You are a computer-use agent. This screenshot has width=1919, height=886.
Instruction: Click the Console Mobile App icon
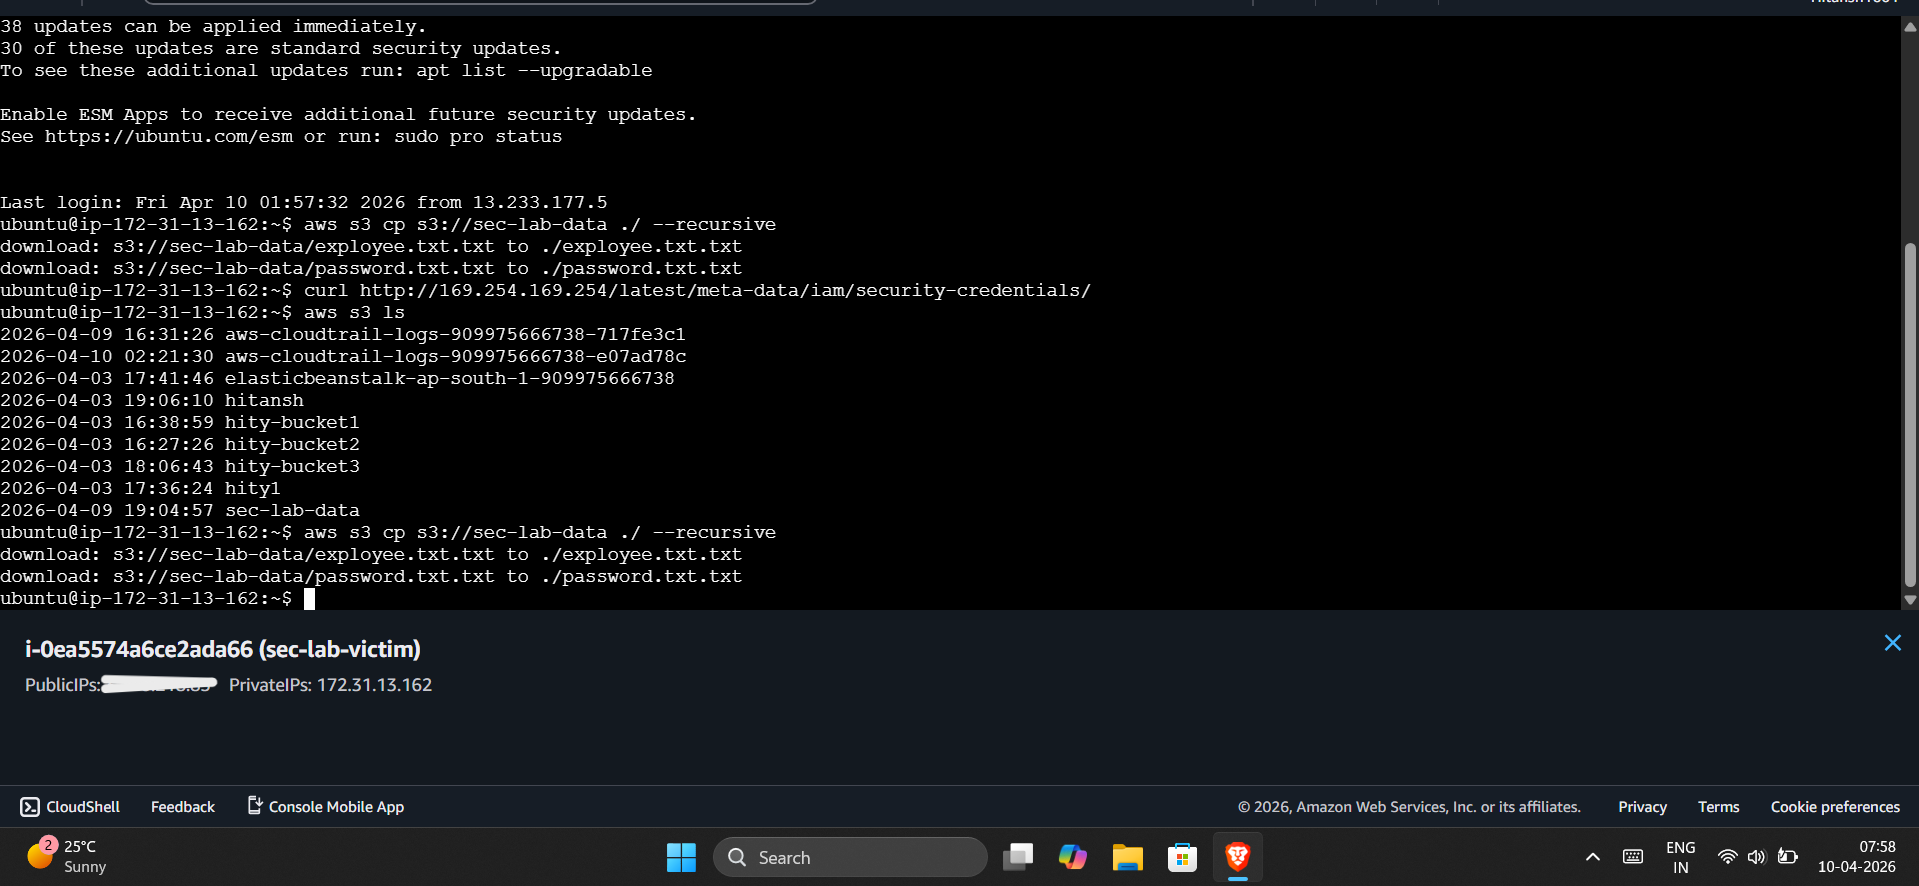click(x=255, y=805)
